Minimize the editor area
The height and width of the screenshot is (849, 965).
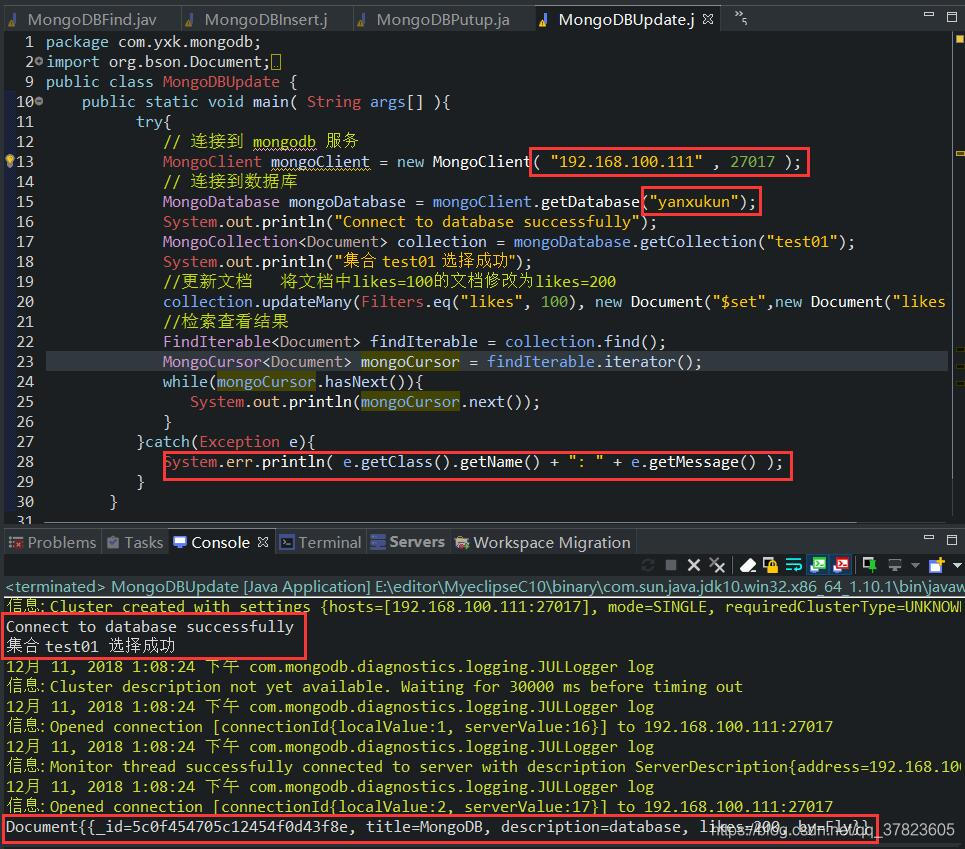pyautogui.click(x=929, y=15)
